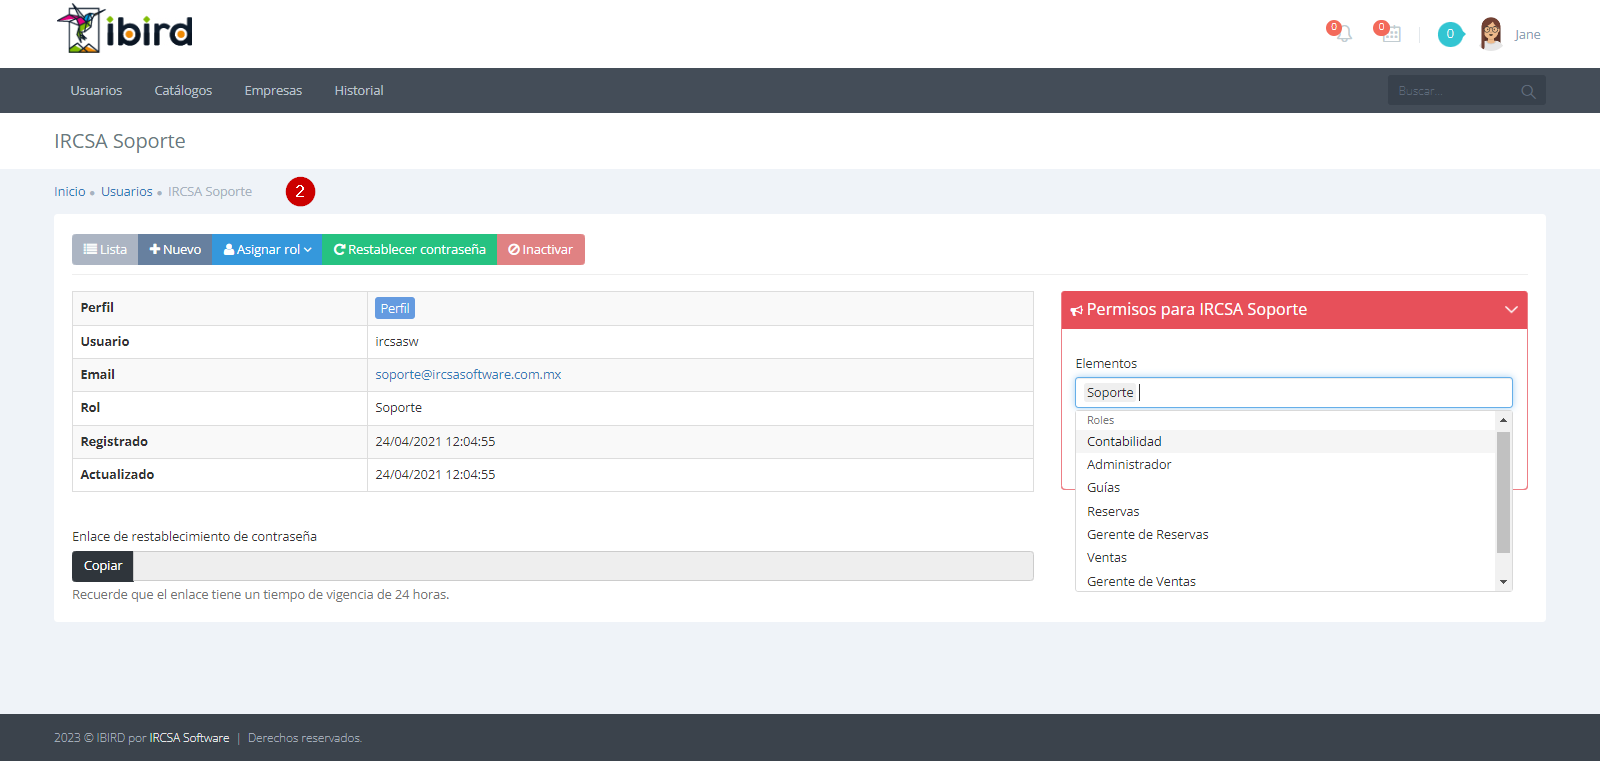Click the Inactivar button
The height and width of the screenshot is (761, 1600).
point(541,250)
